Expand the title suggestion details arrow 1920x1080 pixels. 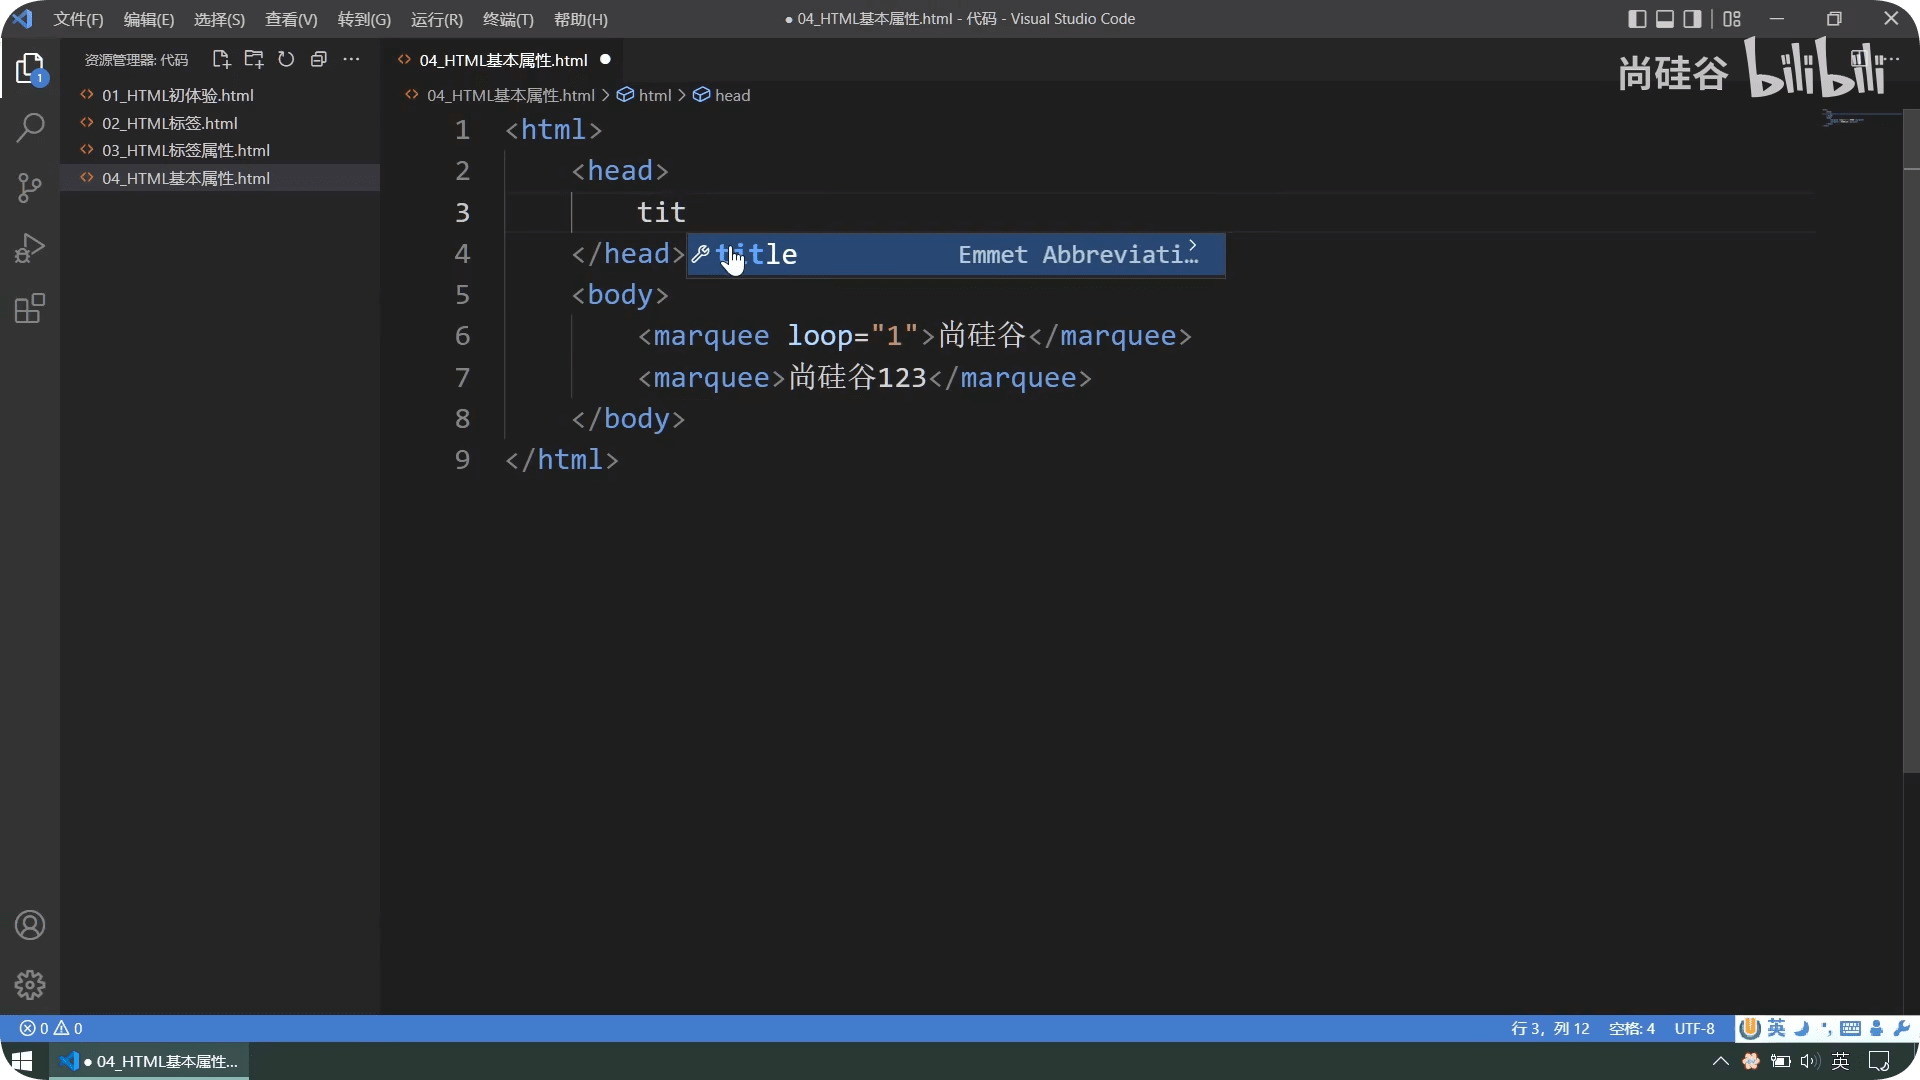(x=1192, y=246)
